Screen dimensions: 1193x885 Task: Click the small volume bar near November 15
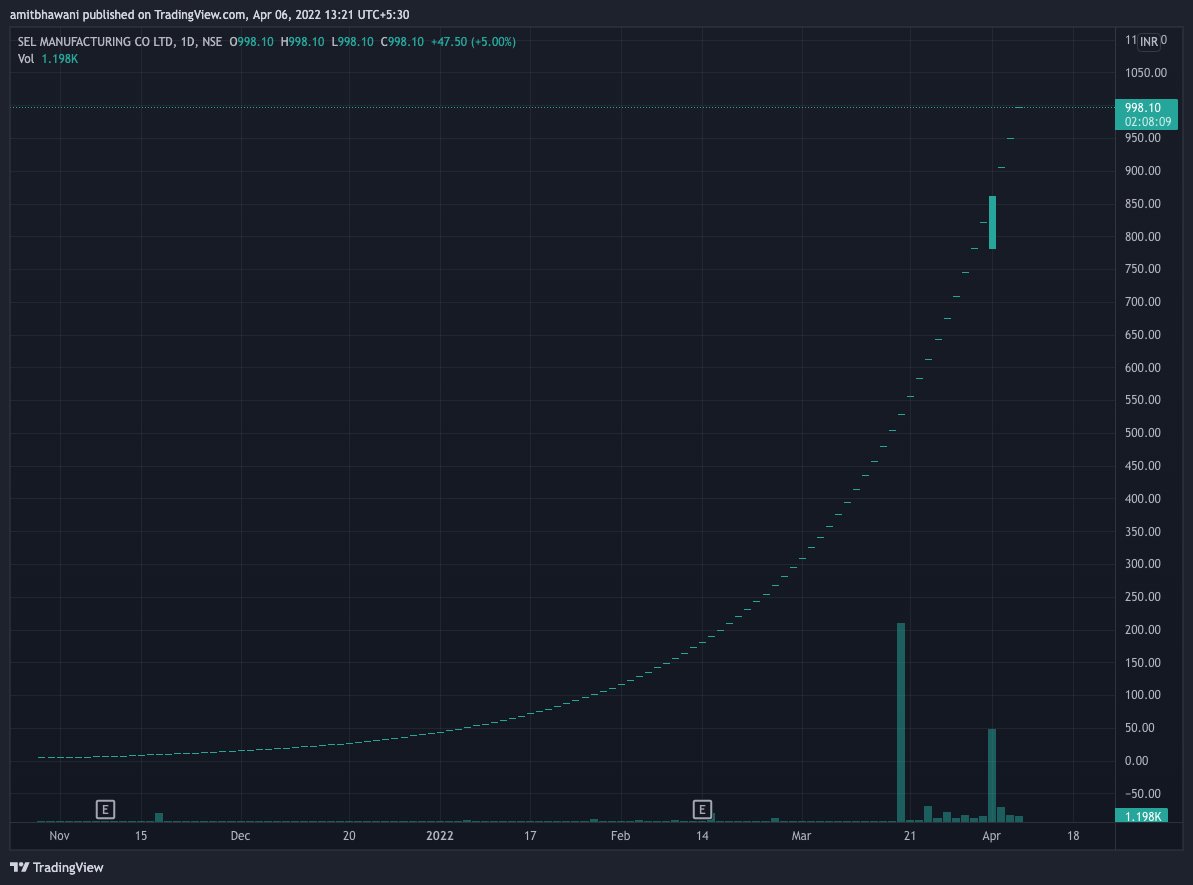click(159, 817)
